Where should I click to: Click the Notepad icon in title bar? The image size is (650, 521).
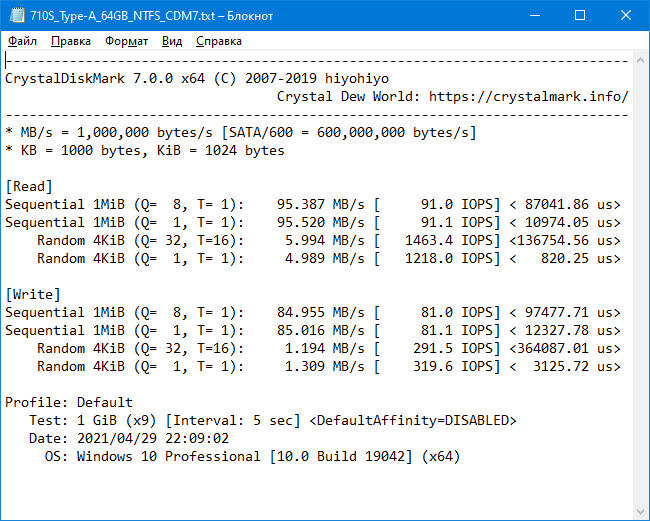coord(17,16)
